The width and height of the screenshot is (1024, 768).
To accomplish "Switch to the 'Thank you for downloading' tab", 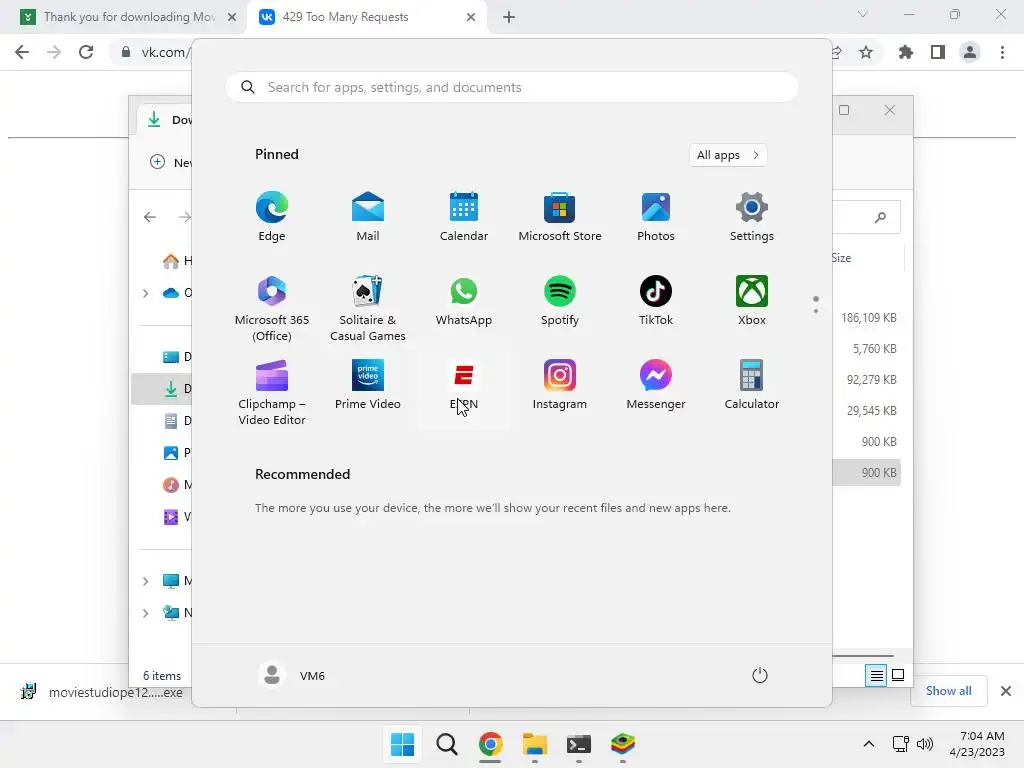I will coord(129,17).
